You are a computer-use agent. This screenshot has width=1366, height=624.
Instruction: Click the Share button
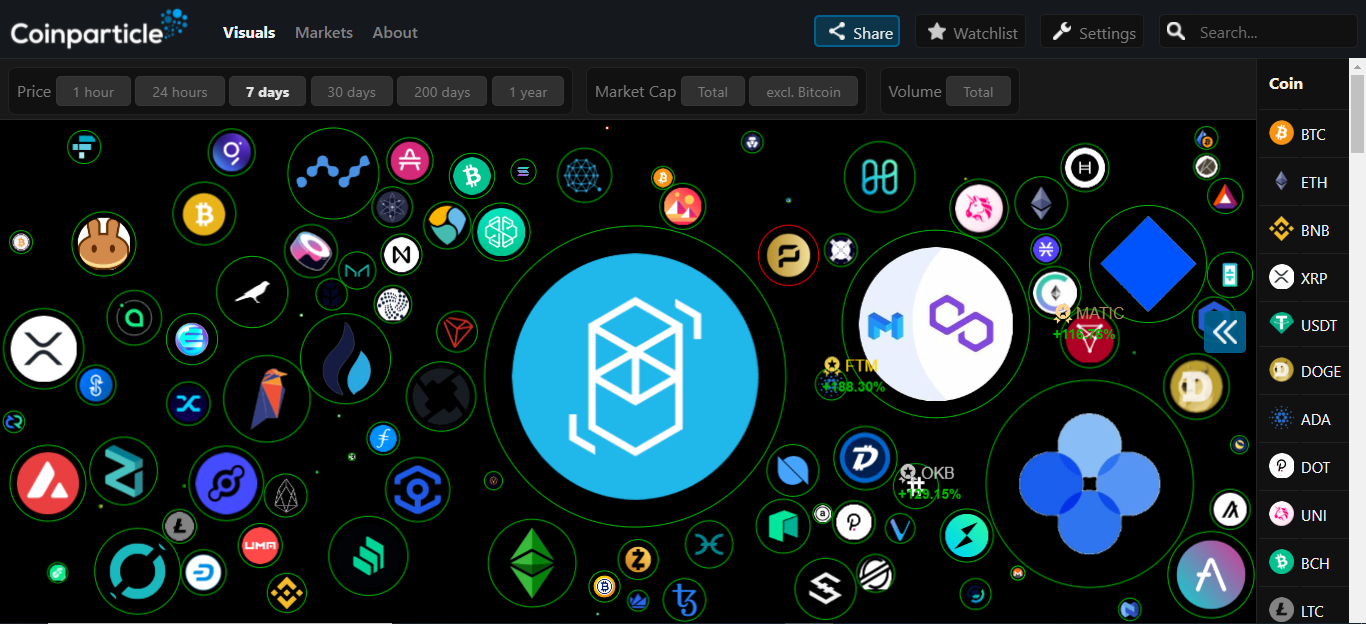[857, 31]
